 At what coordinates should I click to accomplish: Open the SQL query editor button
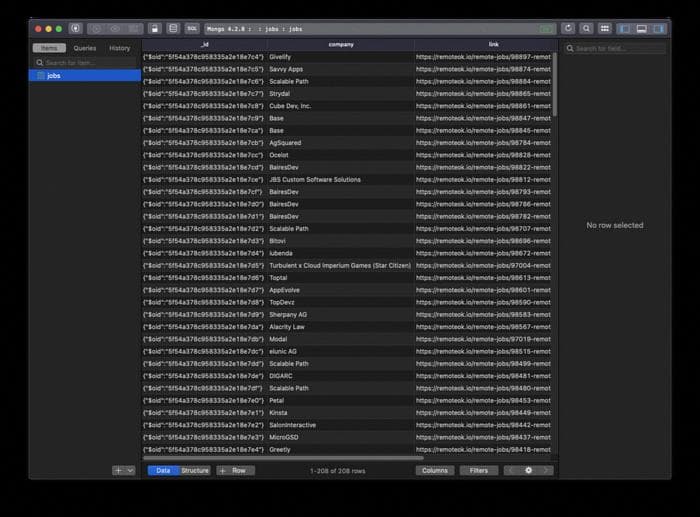(x=192, y=29)
